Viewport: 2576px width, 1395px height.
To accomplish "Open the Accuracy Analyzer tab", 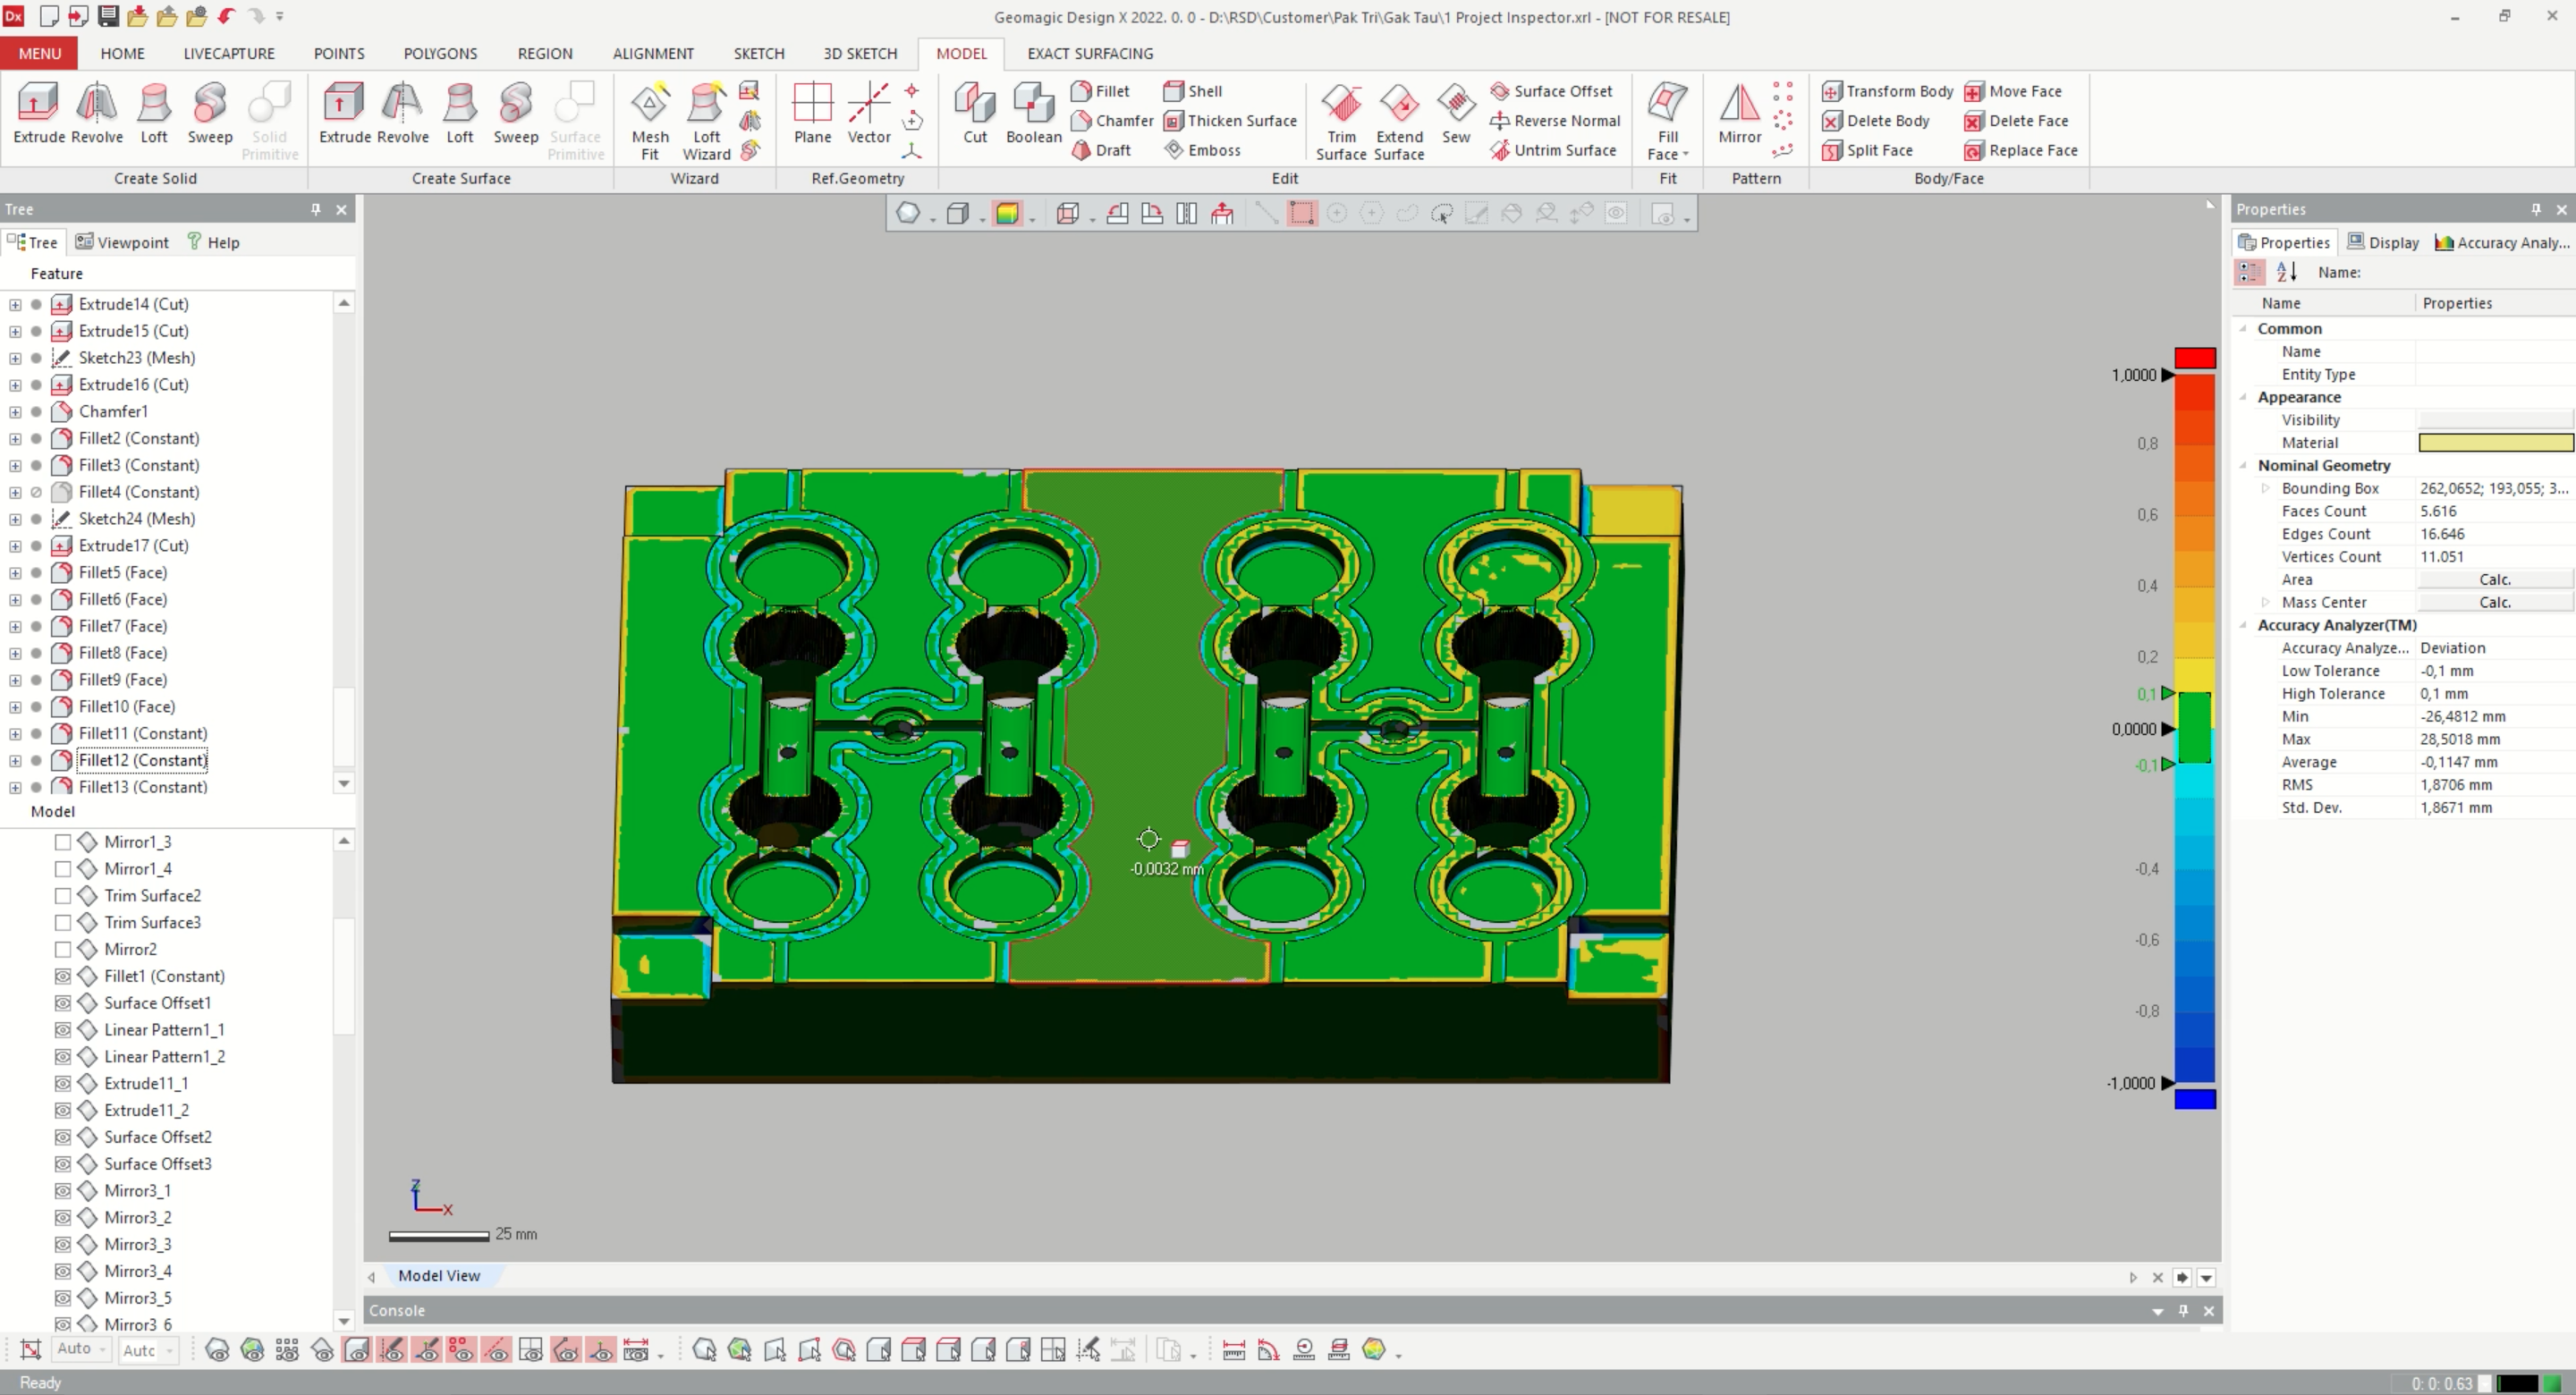I will click(2501, 243).
